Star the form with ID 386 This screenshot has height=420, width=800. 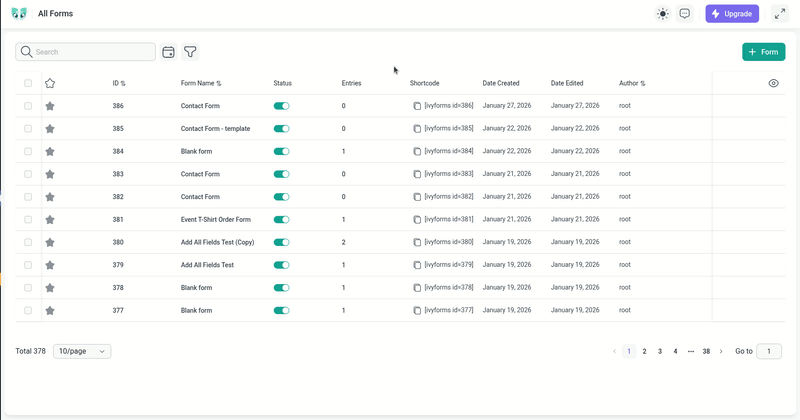50,106
